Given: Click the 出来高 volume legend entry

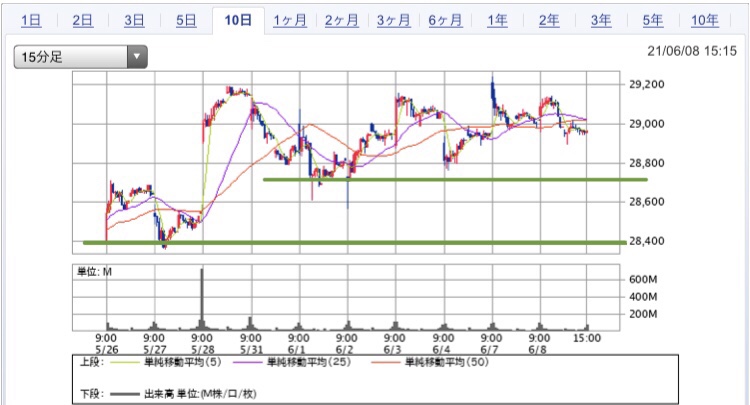Looking at the screenshot, I should pyautogui.click(x=200, y=394).
